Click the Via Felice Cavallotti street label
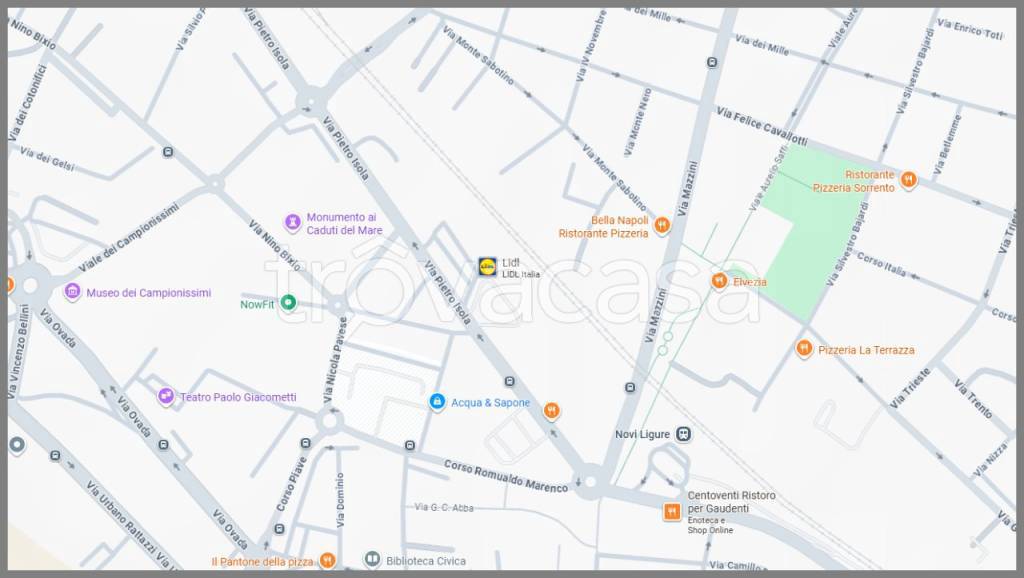1024x578 pixels. [x=761, y=126]
